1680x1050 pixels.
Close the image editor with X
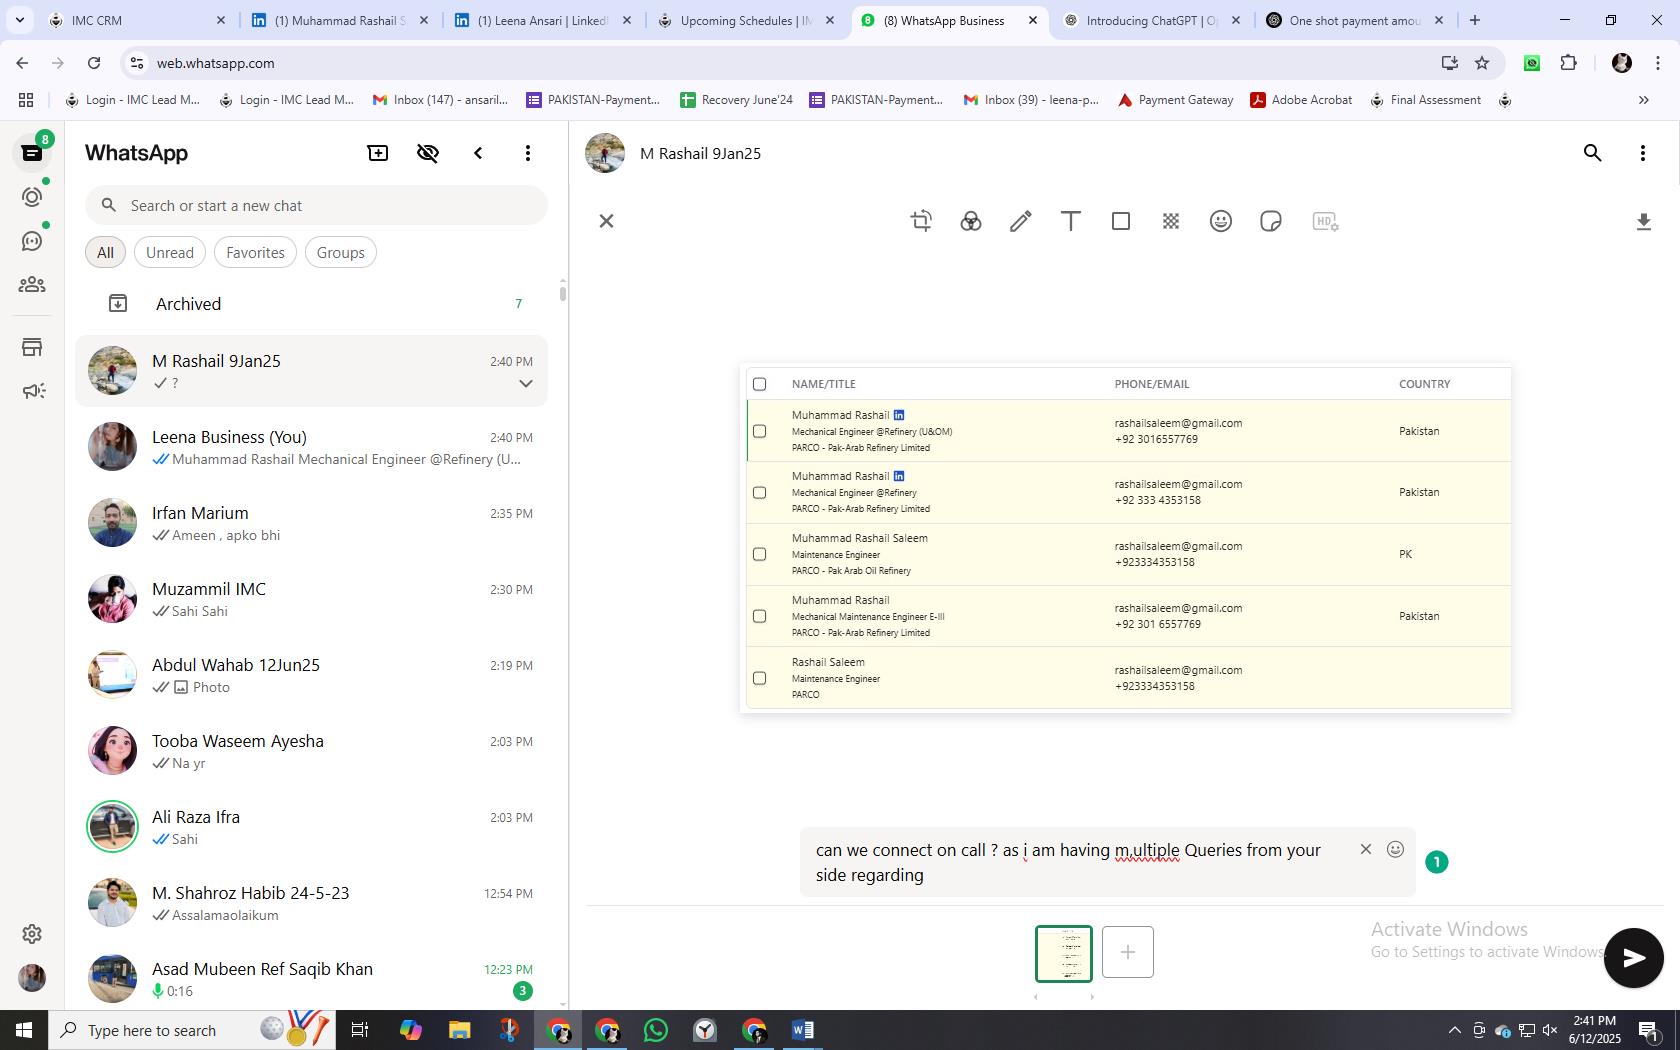tap(606, 221)
